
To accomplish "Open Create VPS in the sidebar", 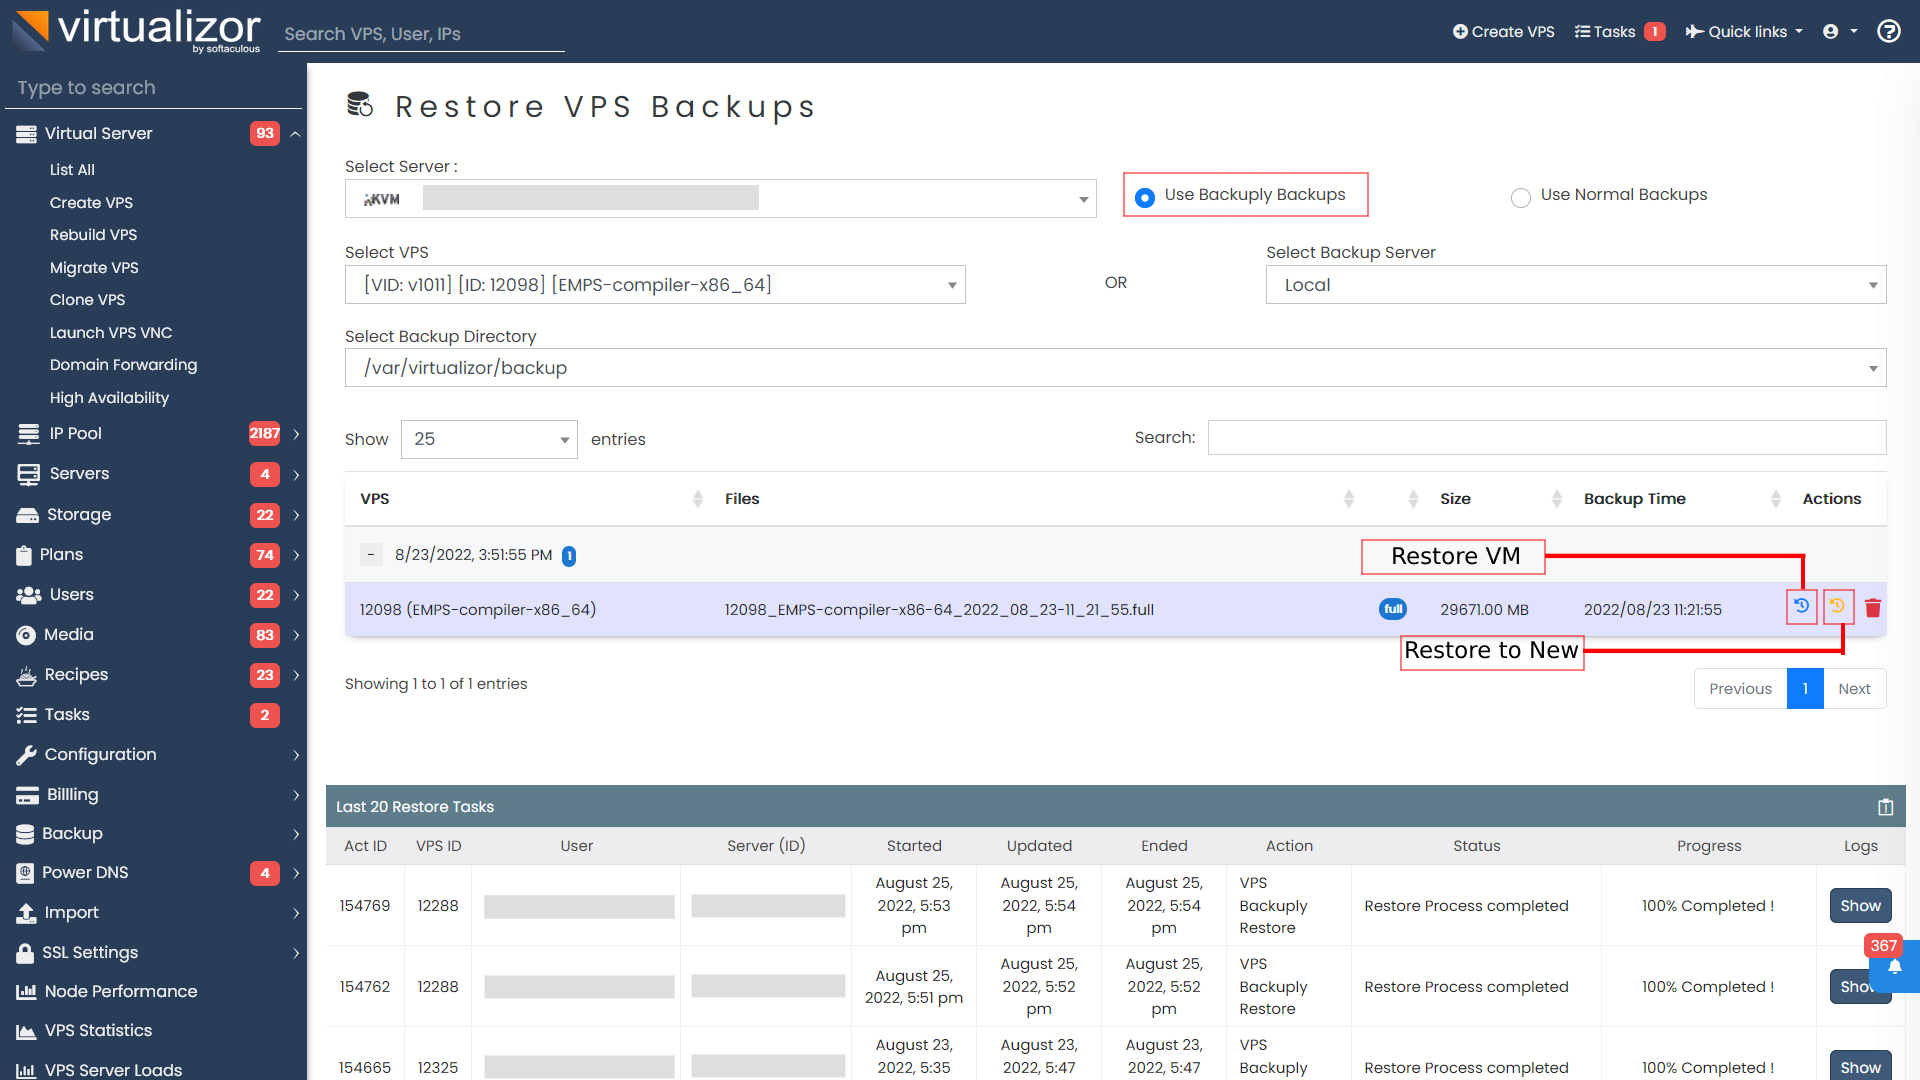I will [91, 203].
